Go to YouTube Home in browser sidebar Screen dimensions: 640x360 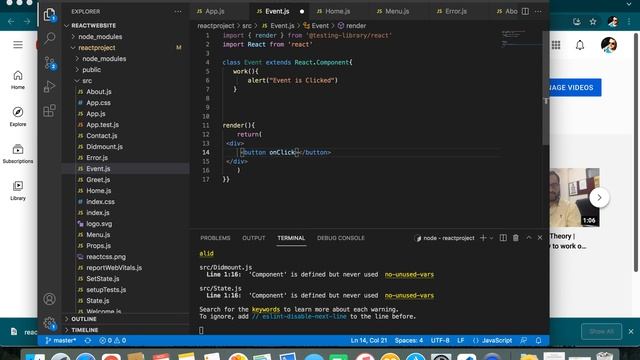[18, 80]
